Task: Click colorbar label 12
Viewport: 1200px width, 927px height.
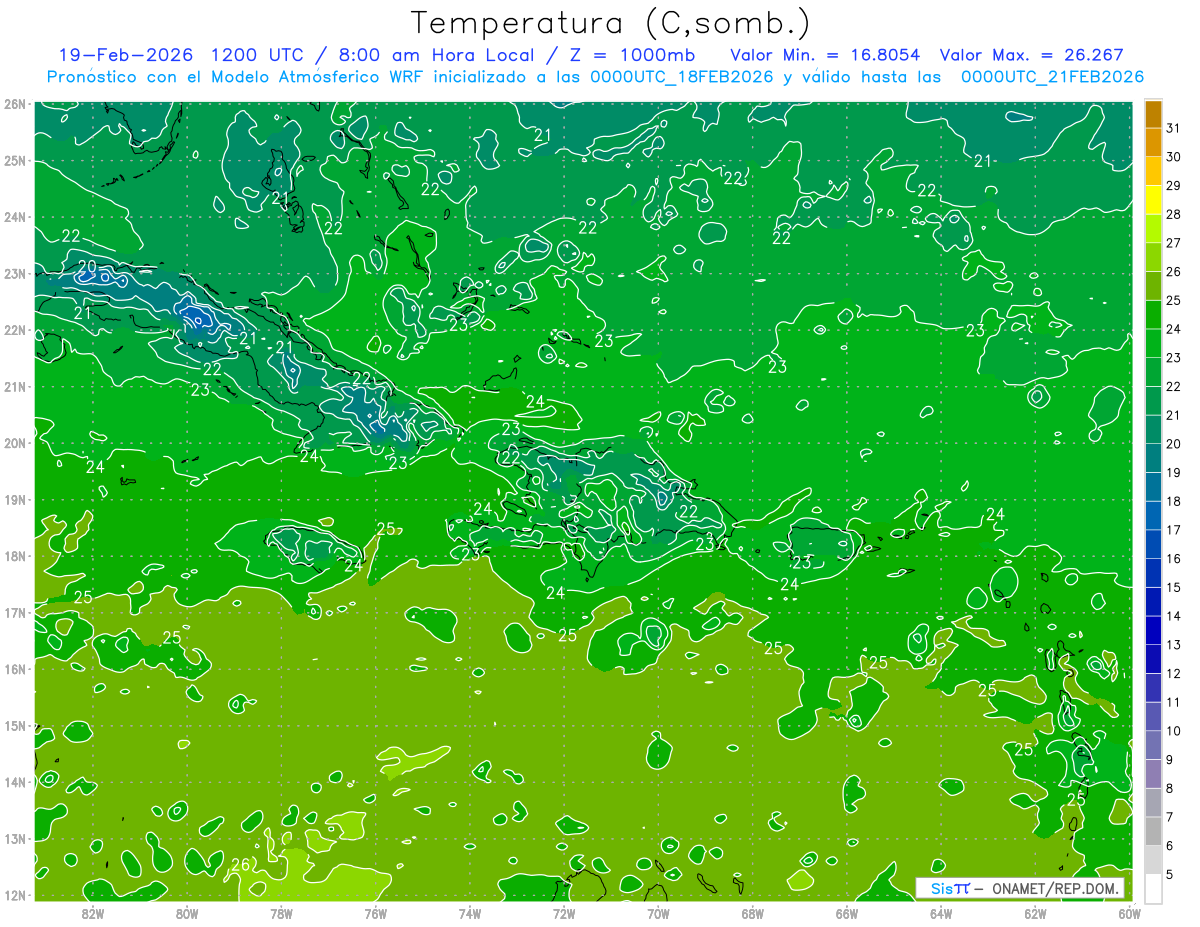Action: (1173, 673)
